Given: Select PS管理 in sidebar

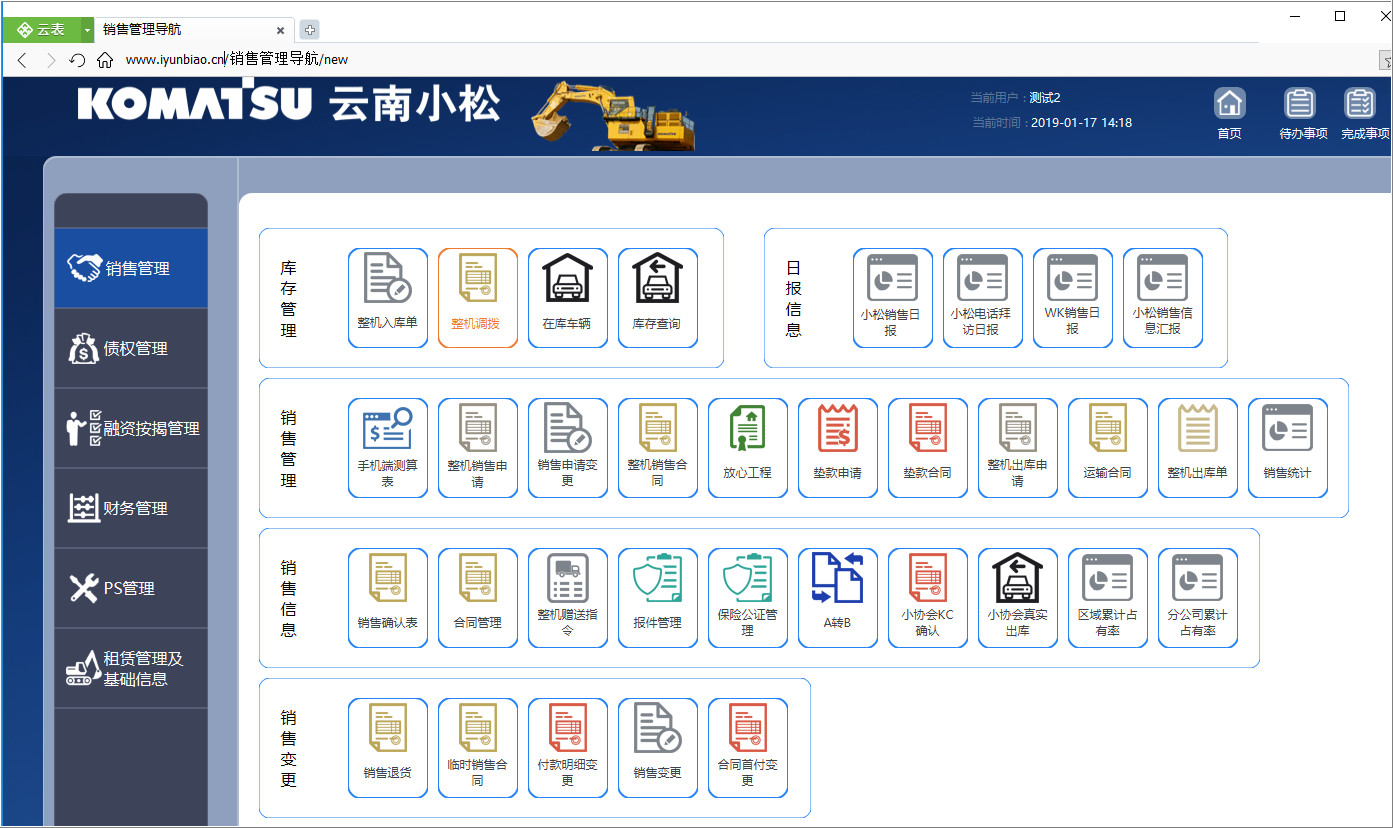Looking at the screenshot, I should click(131, 588).
